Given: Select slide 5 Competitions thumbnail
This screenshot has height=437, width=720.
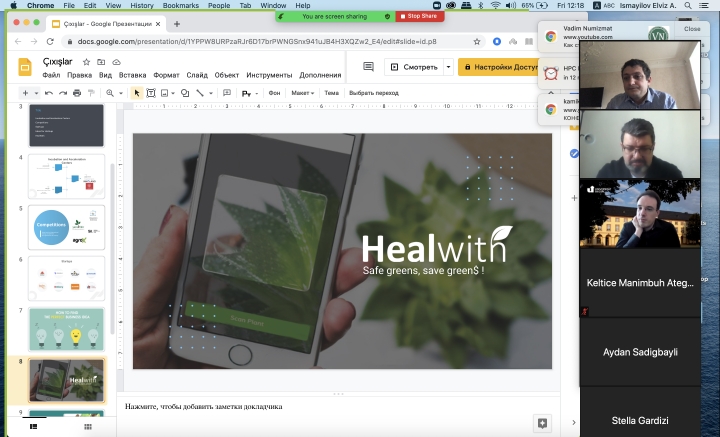Looking at the screenshot, I should 67,225.
